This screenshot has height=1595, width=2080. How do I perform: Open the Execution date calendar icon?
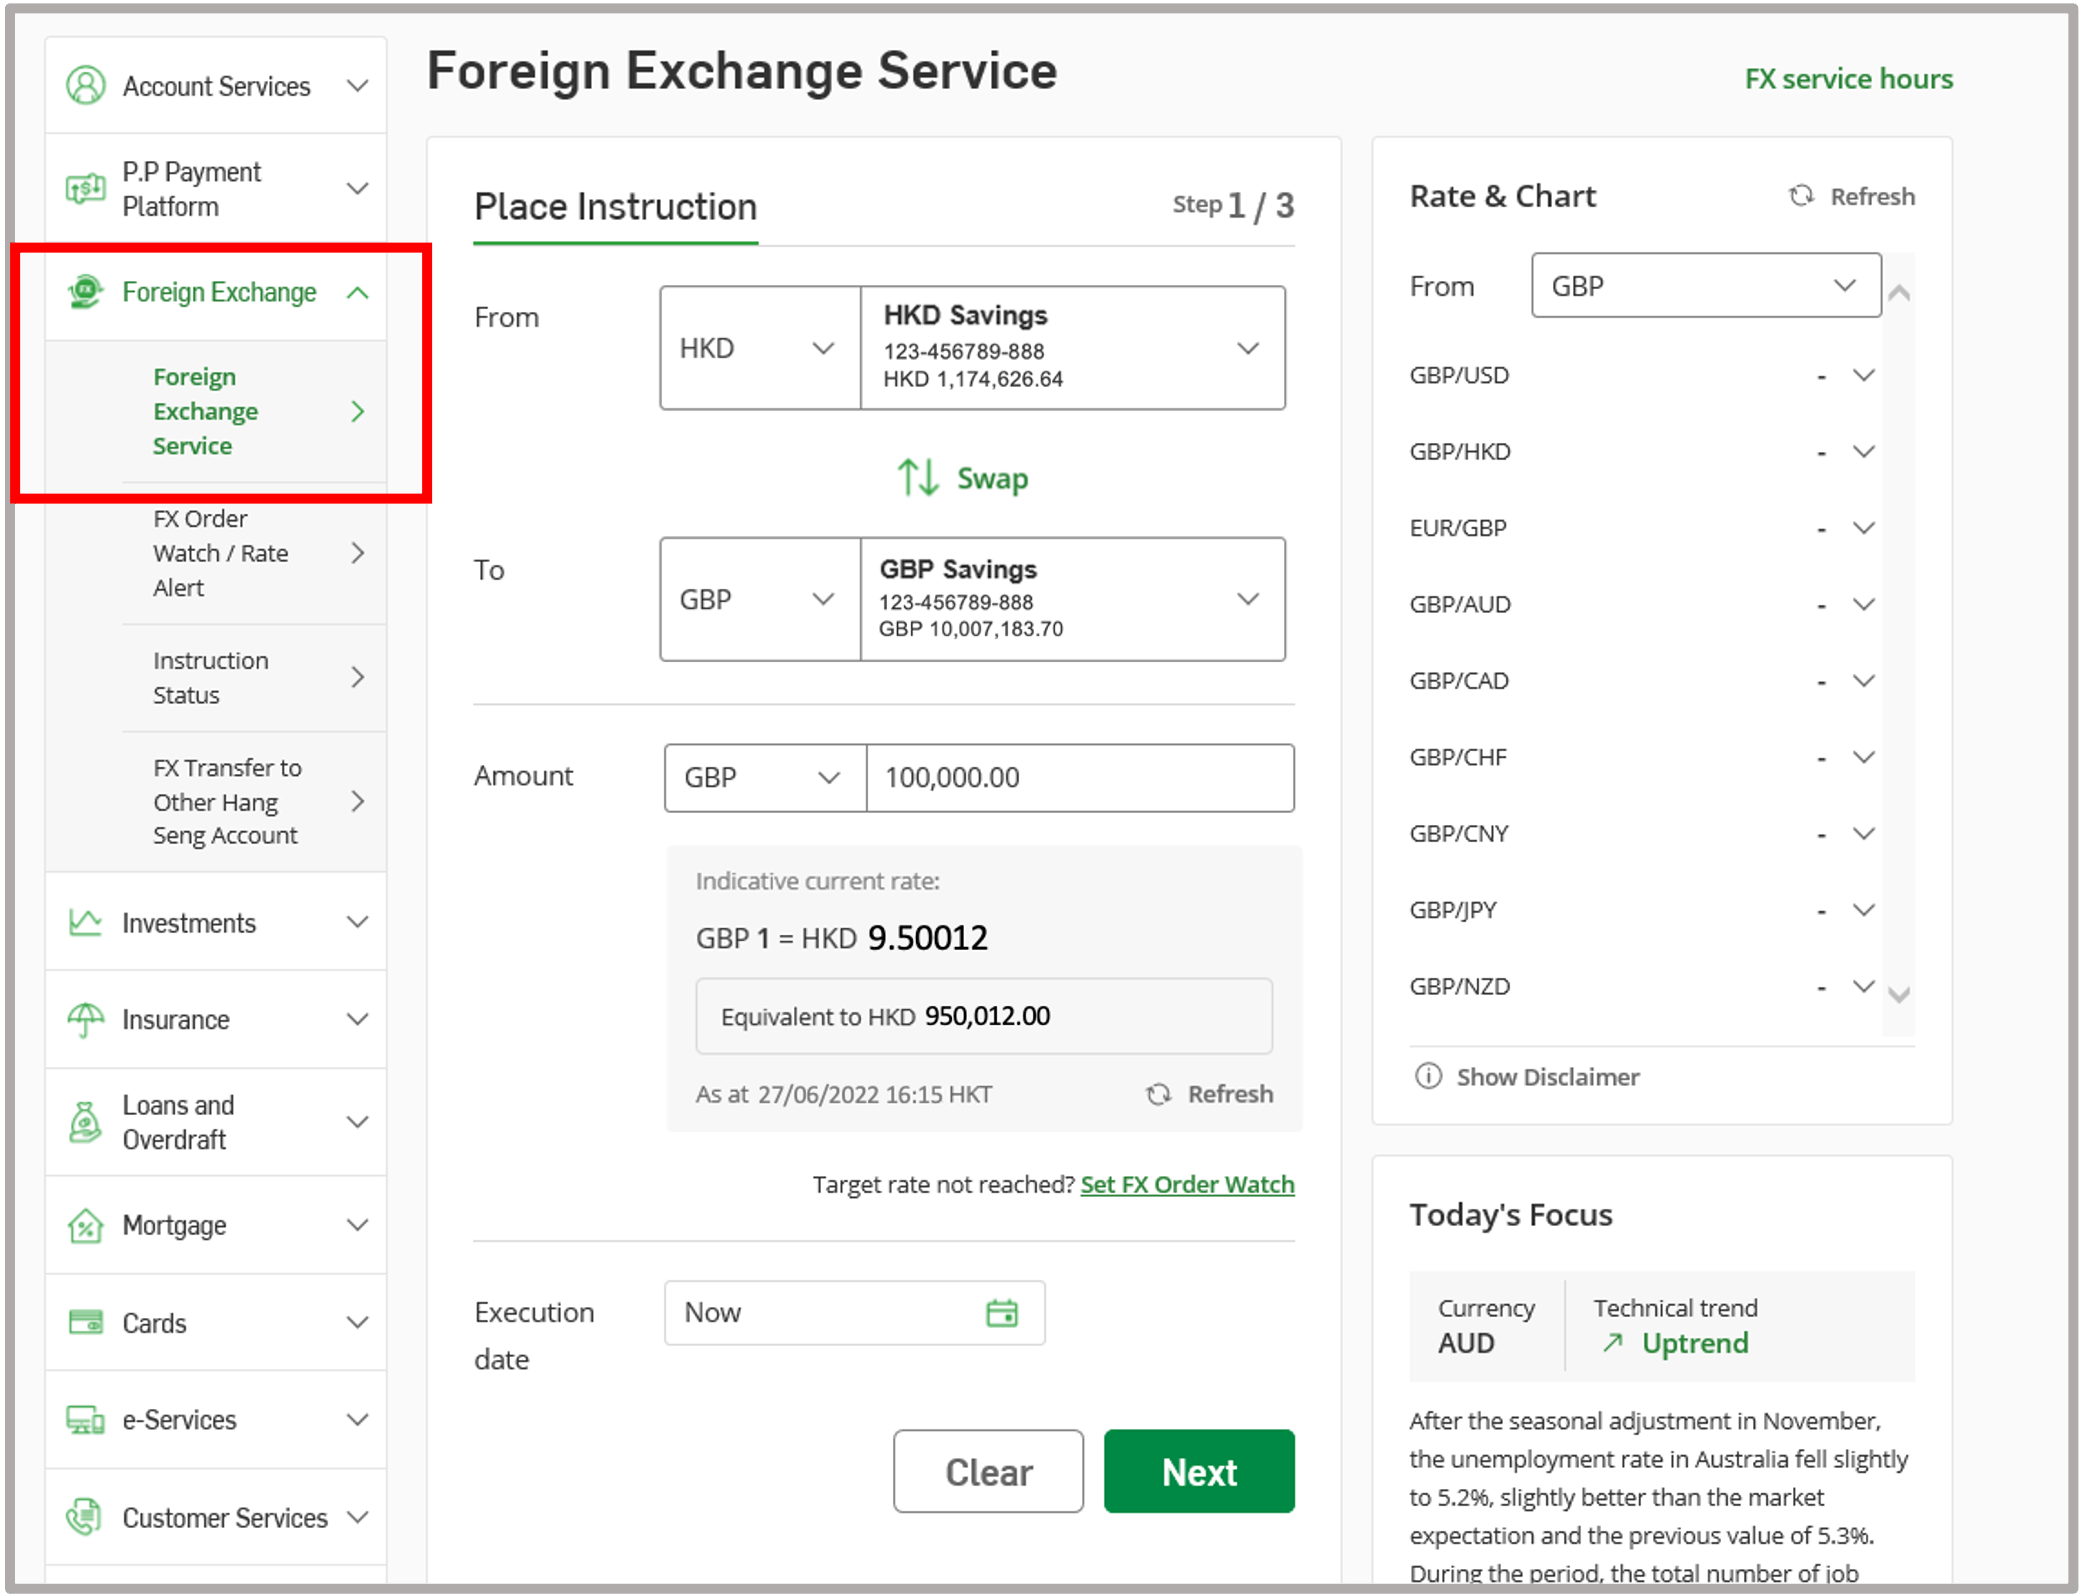point(1002,1312)
